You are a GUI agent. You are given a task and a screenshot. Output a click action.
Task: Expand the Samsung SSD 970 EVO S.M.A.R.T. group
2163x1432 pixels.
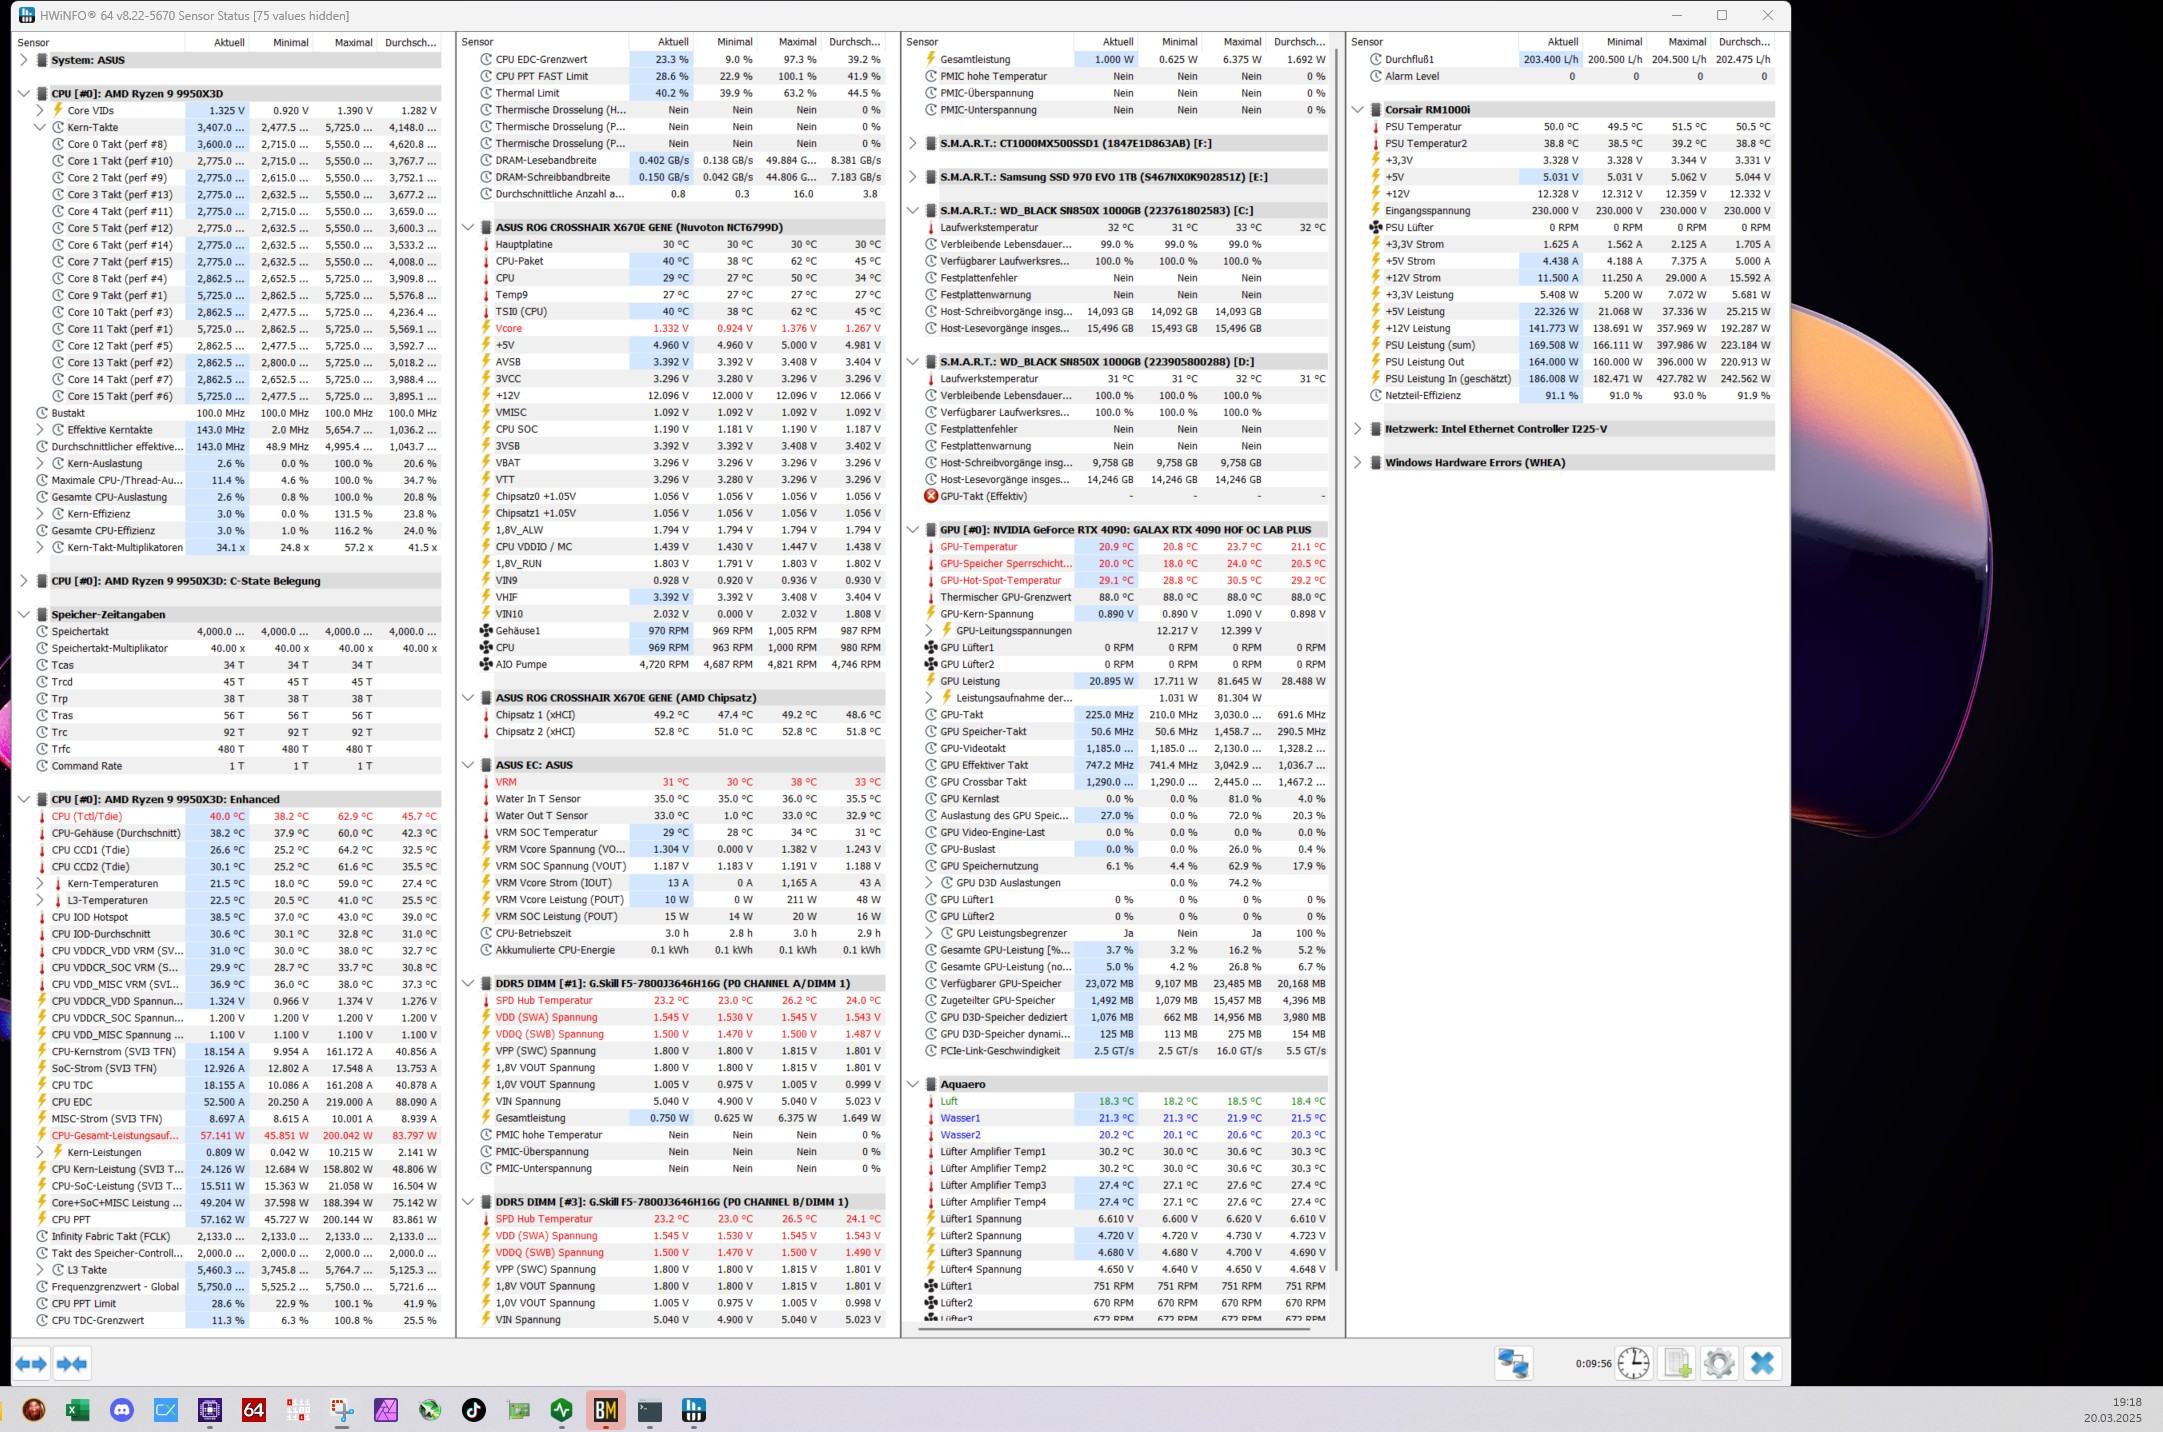913,177
